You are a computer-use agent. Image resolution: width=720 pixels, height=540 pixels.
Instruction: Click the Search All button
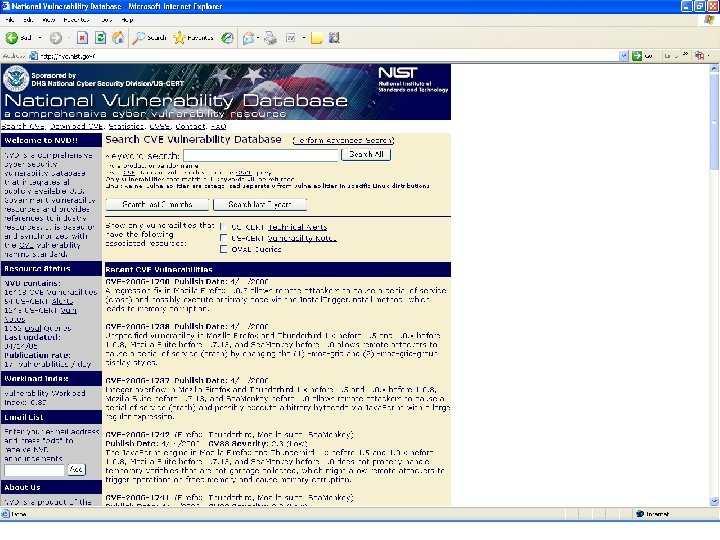coord(366,154)
